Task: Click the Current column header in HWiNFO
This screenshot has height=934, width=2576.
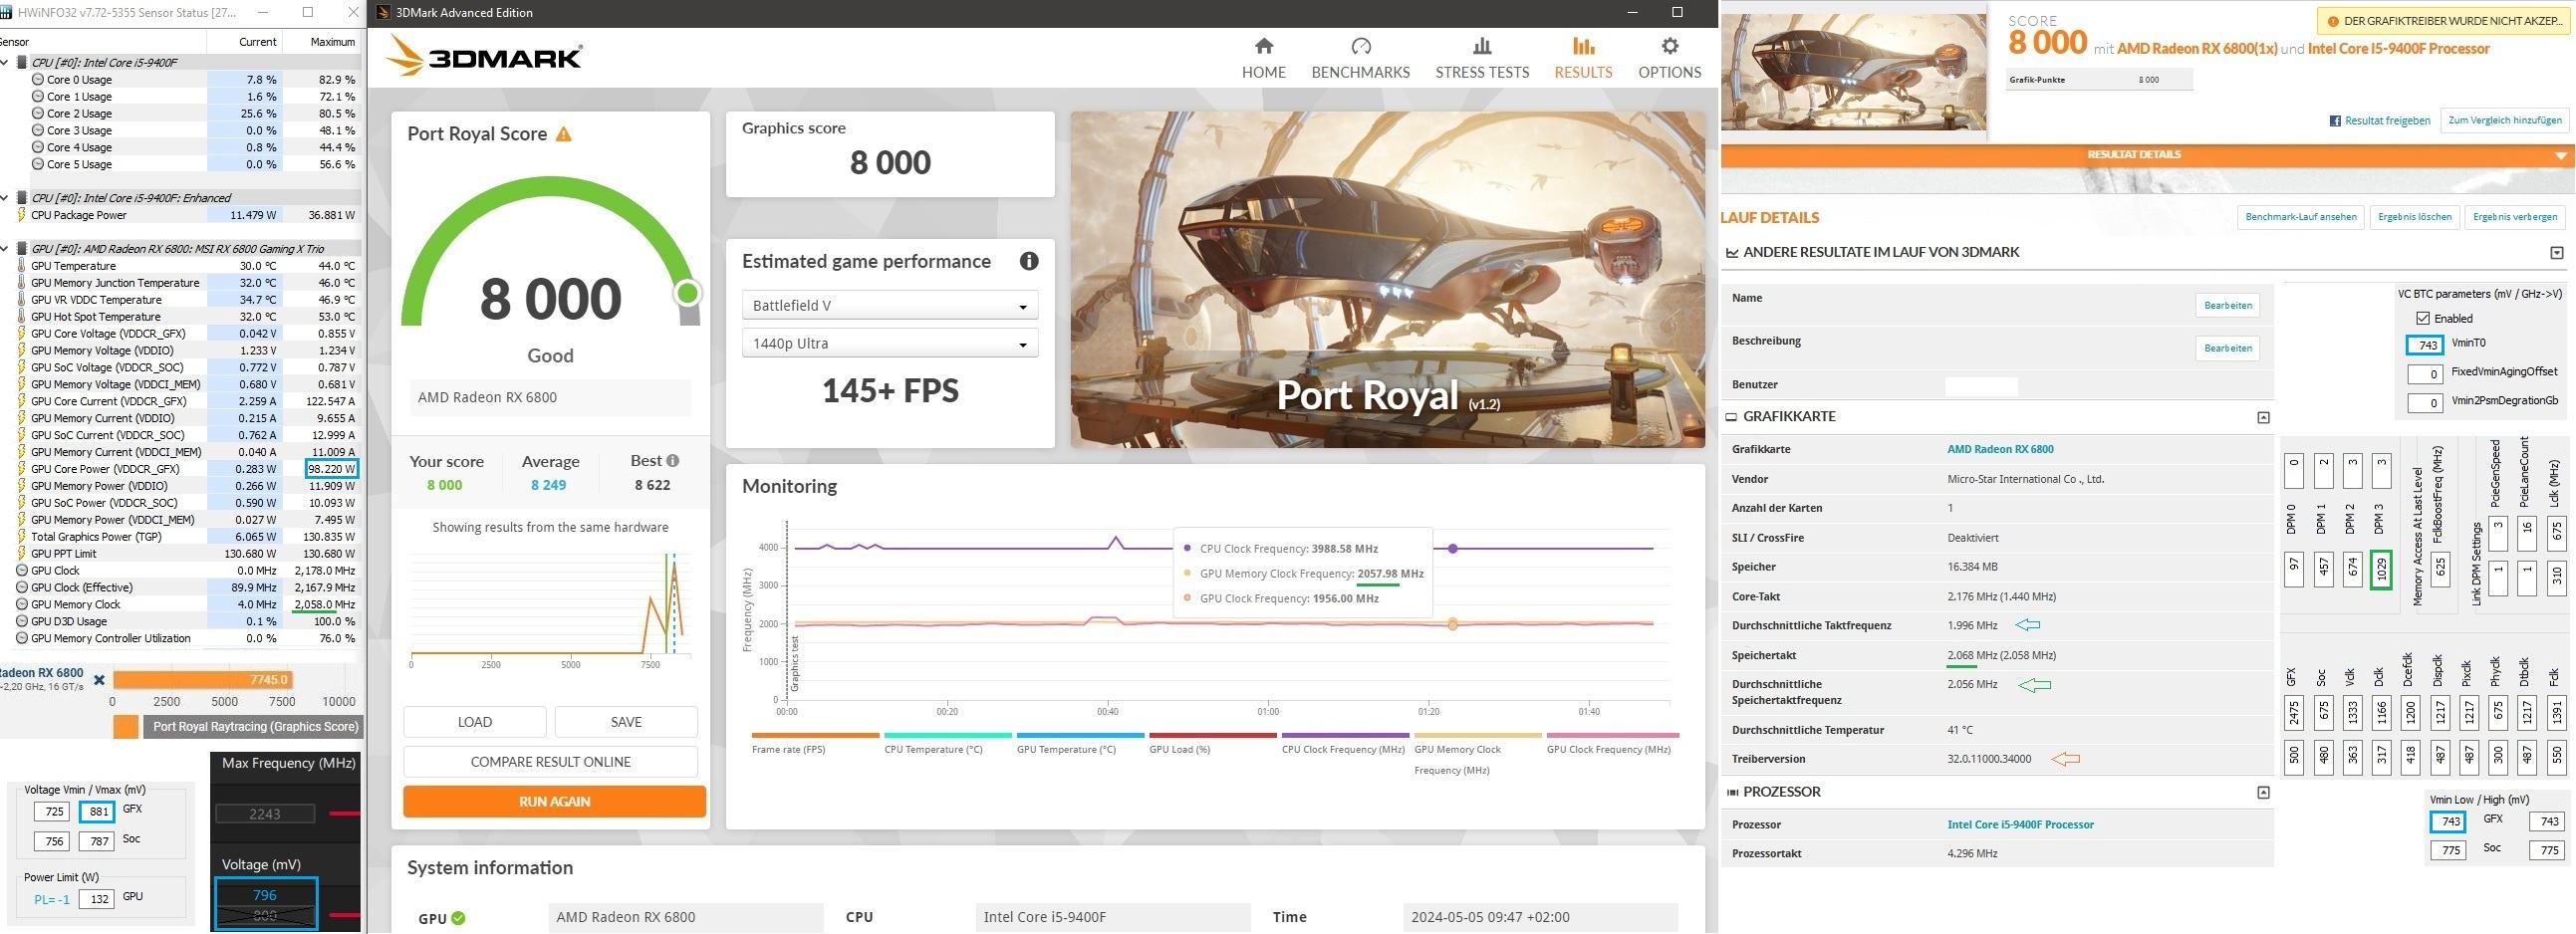Action: [257, 42]
